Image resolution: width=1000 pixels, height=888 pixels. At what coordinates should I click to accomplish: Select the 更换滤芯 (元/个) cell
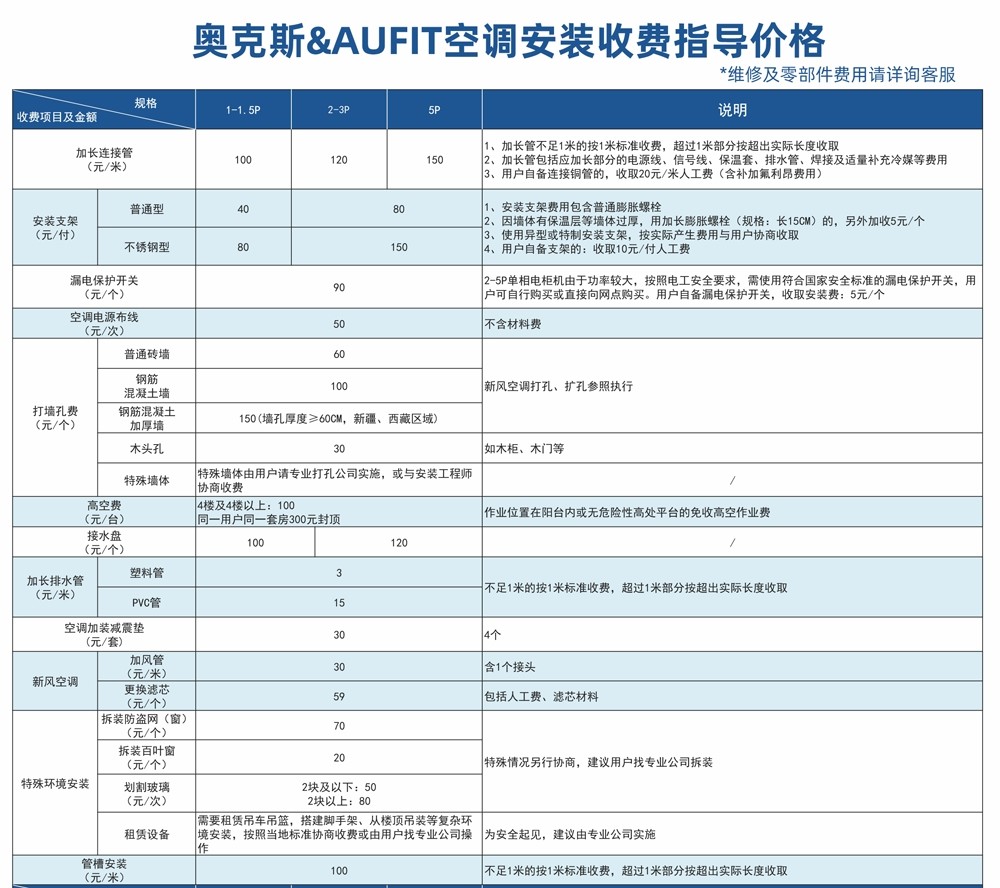point(147,696)
